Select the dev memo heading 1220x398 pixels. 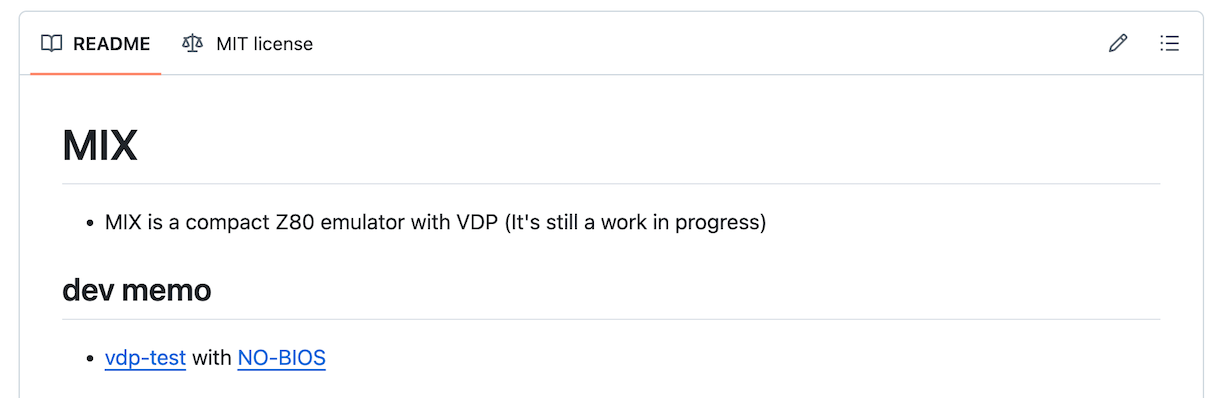(x=136, y=290)
